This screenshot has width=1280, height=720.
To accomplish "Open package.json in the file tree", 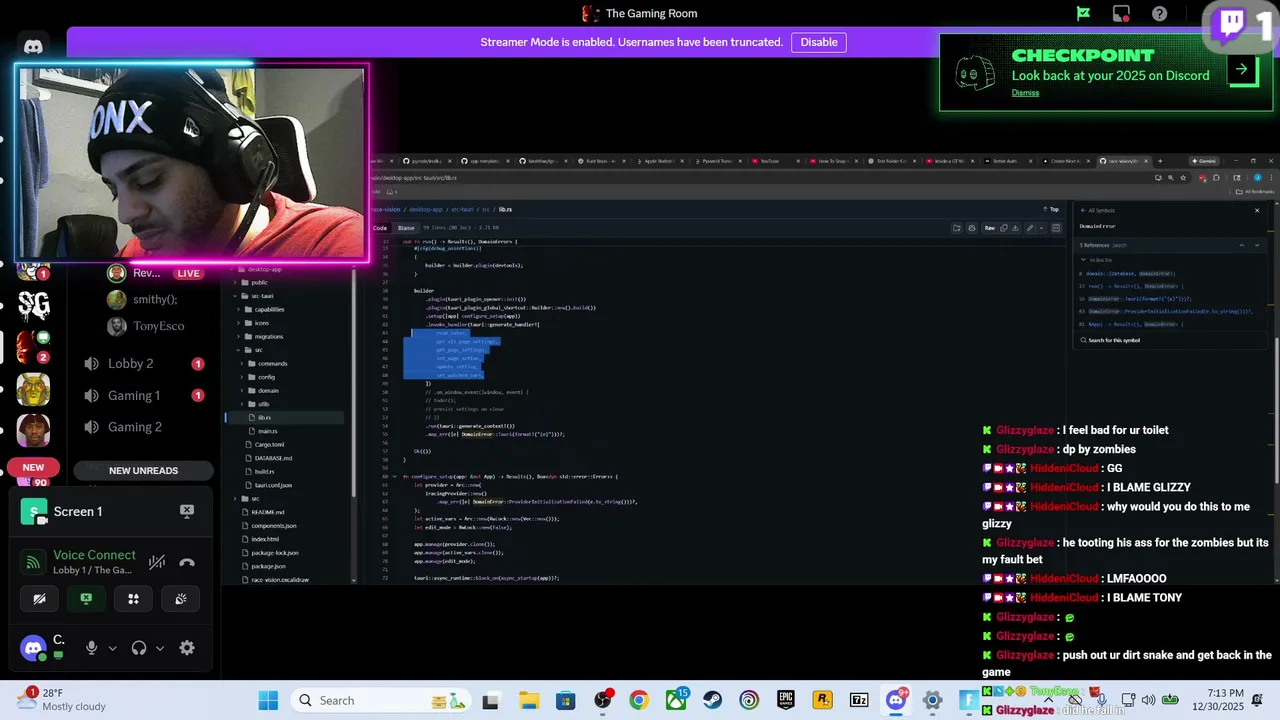I will click(268, 566).
